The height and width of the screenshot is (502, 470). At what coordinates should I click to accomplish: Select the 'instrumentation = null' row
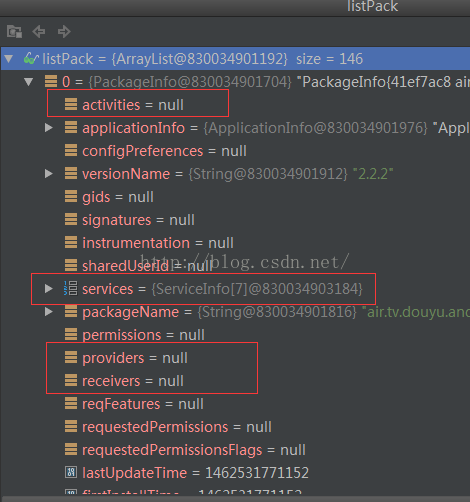[x=158, y=243]
